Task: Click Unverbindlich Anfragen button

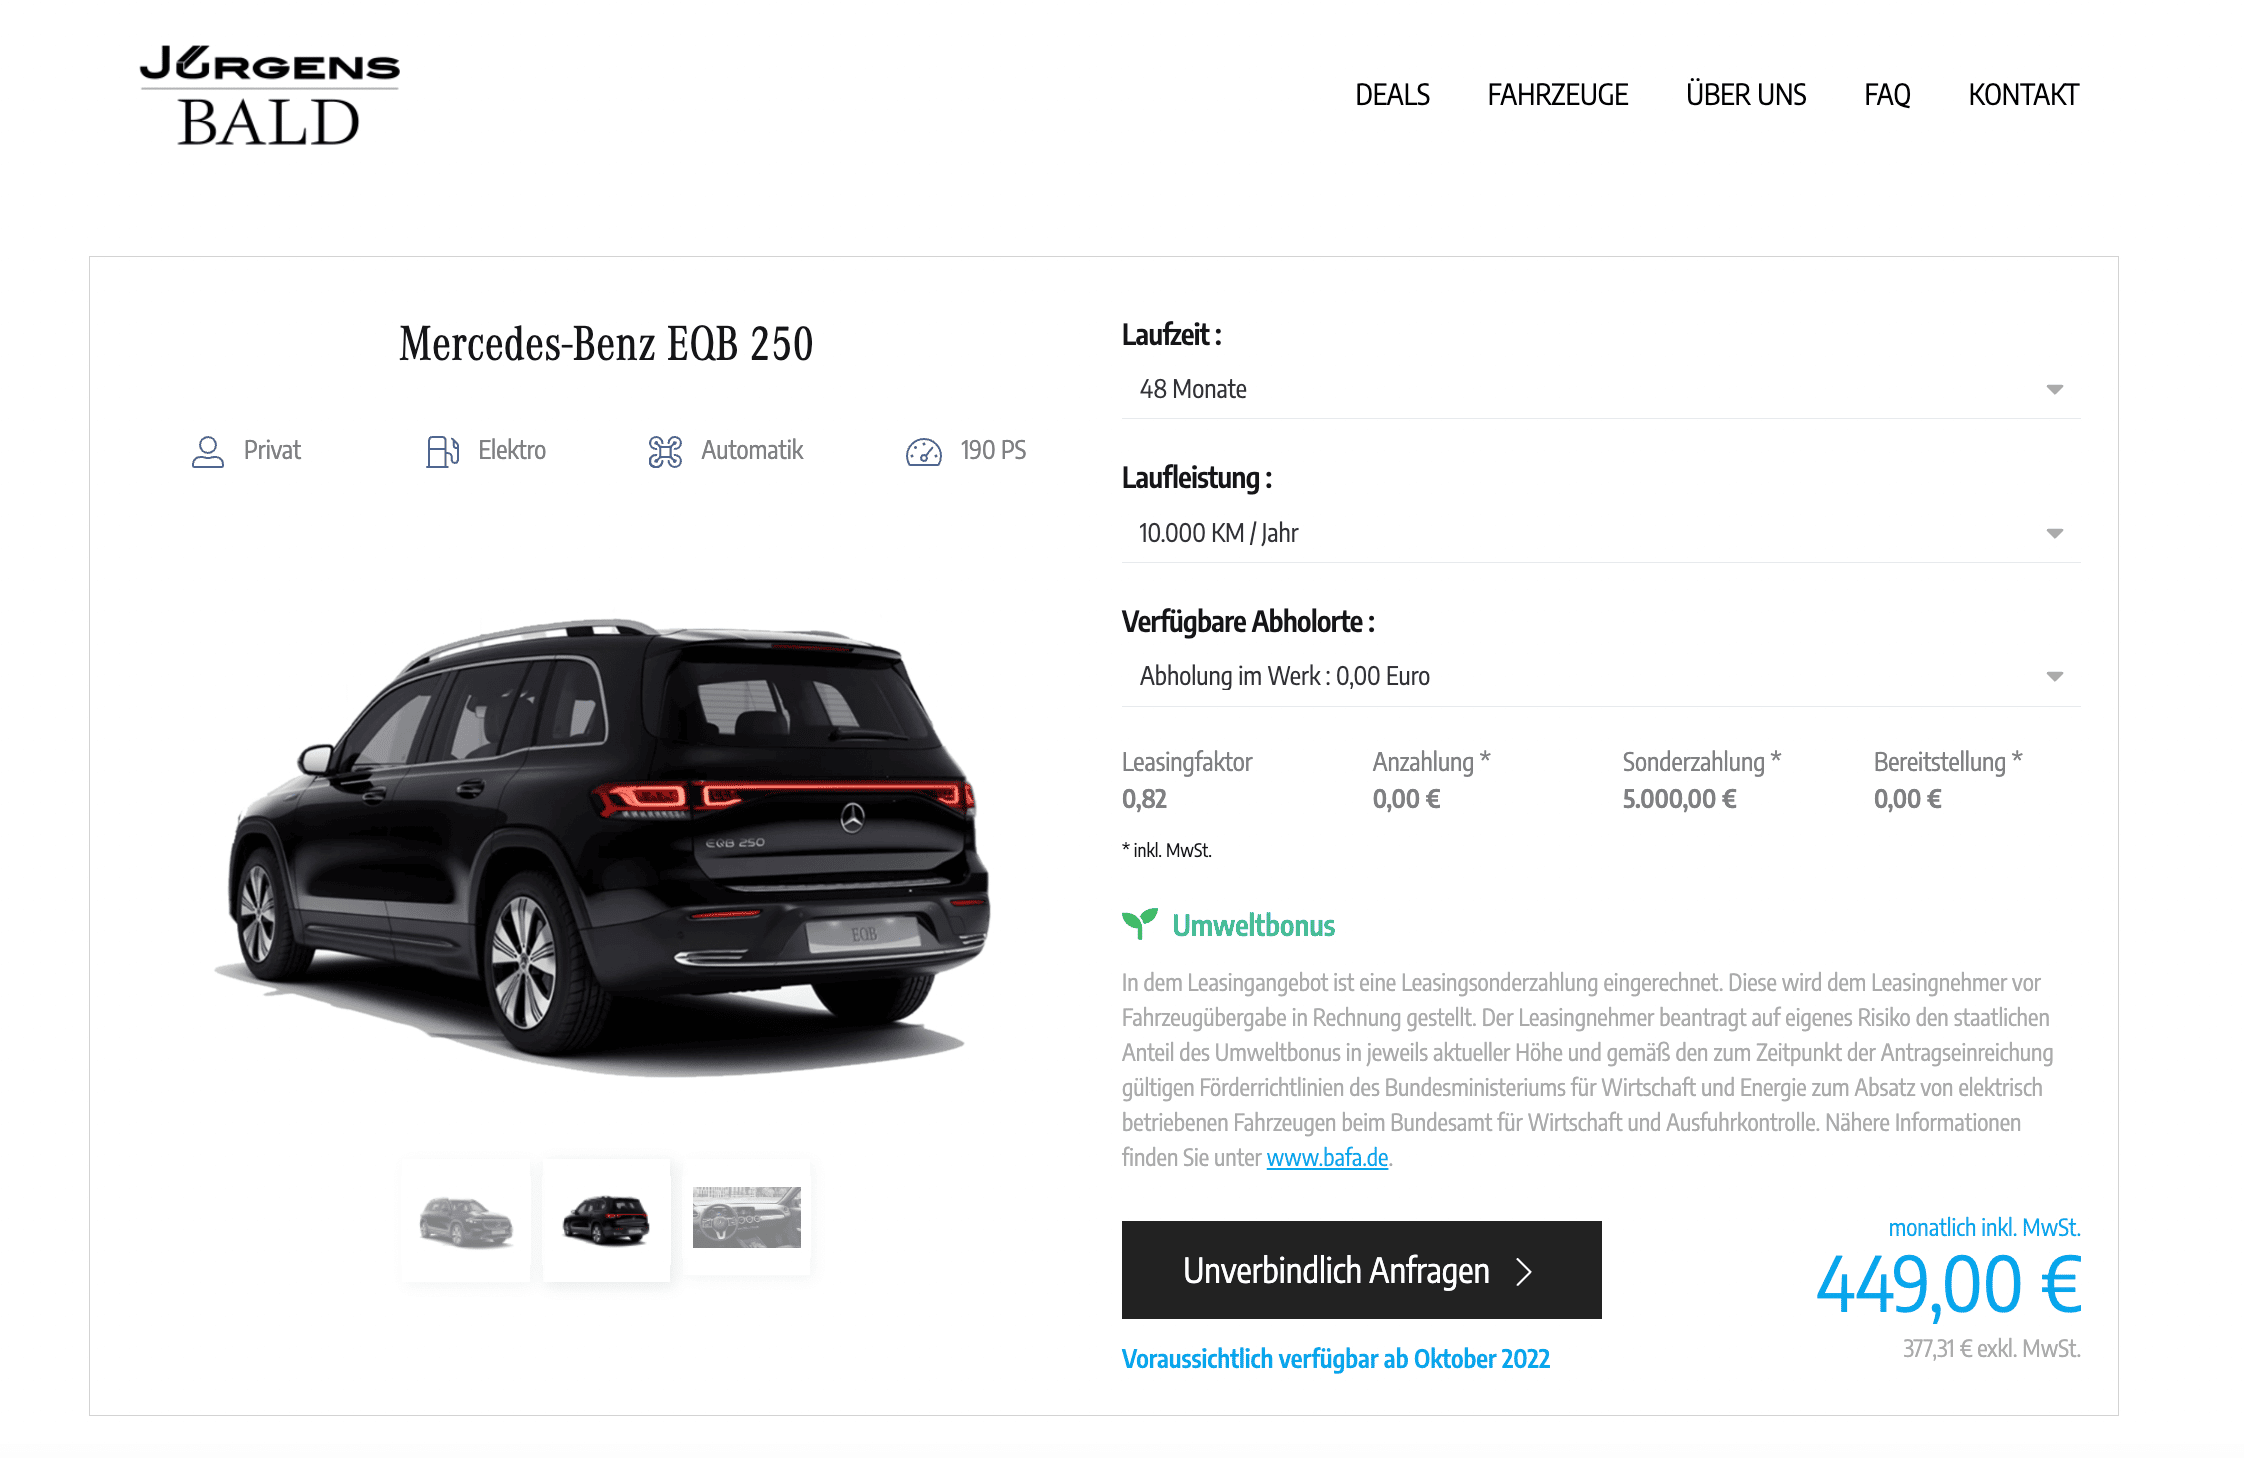Action: tap(1361, 1270)
